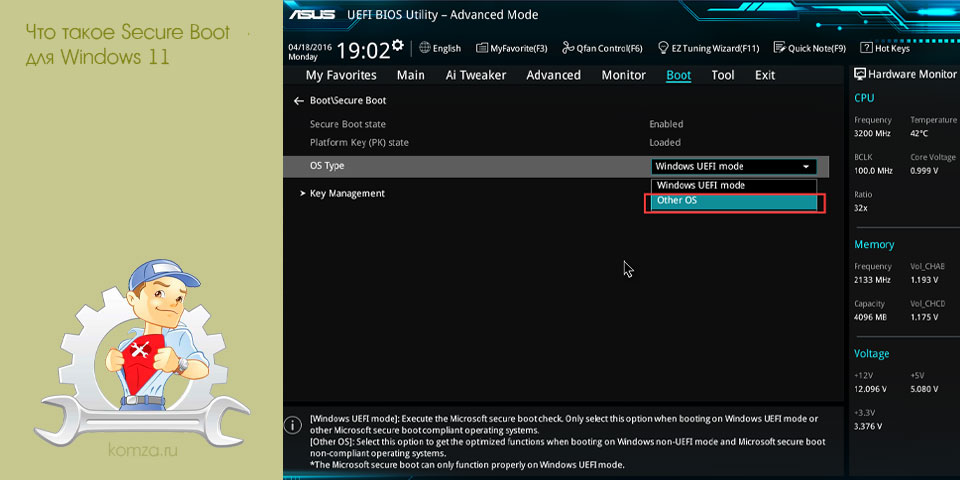This screenshot has width=960, height=480.
Task: Click the CPU heading in Hardware Monitor
Action: (x=864, y=98)
